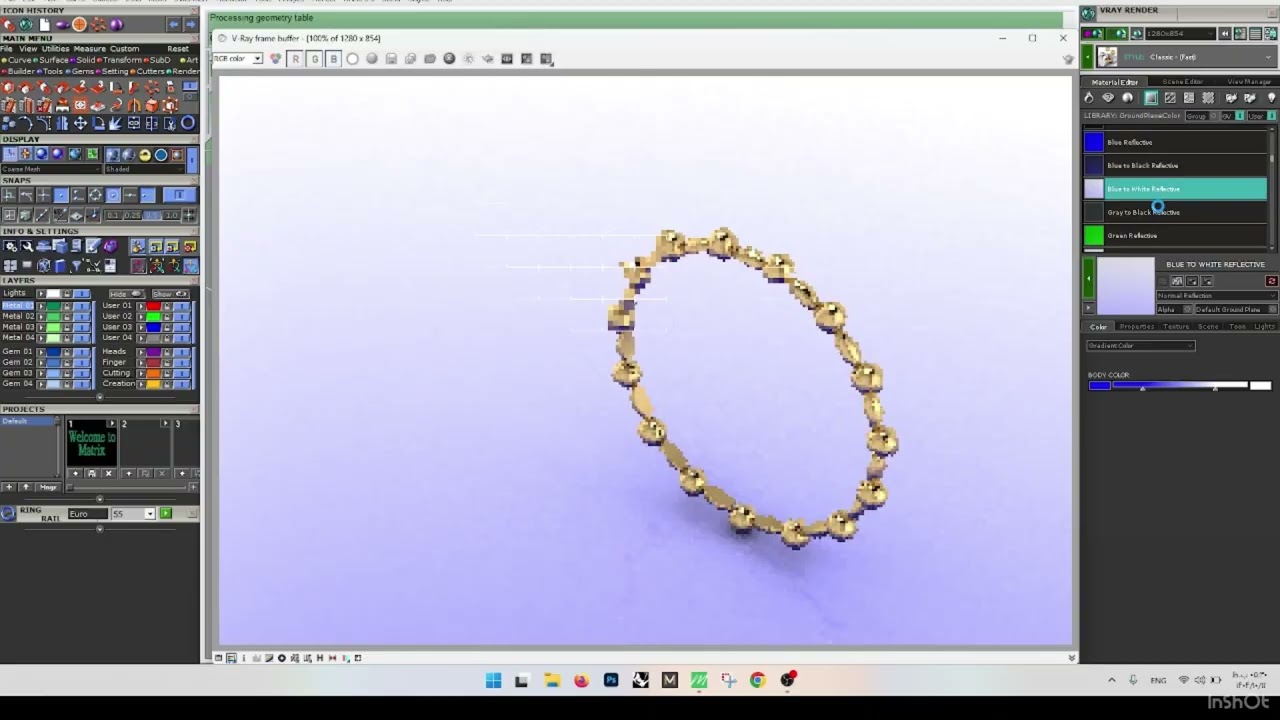Select the blue circle display mode icon

coord(161,155)
